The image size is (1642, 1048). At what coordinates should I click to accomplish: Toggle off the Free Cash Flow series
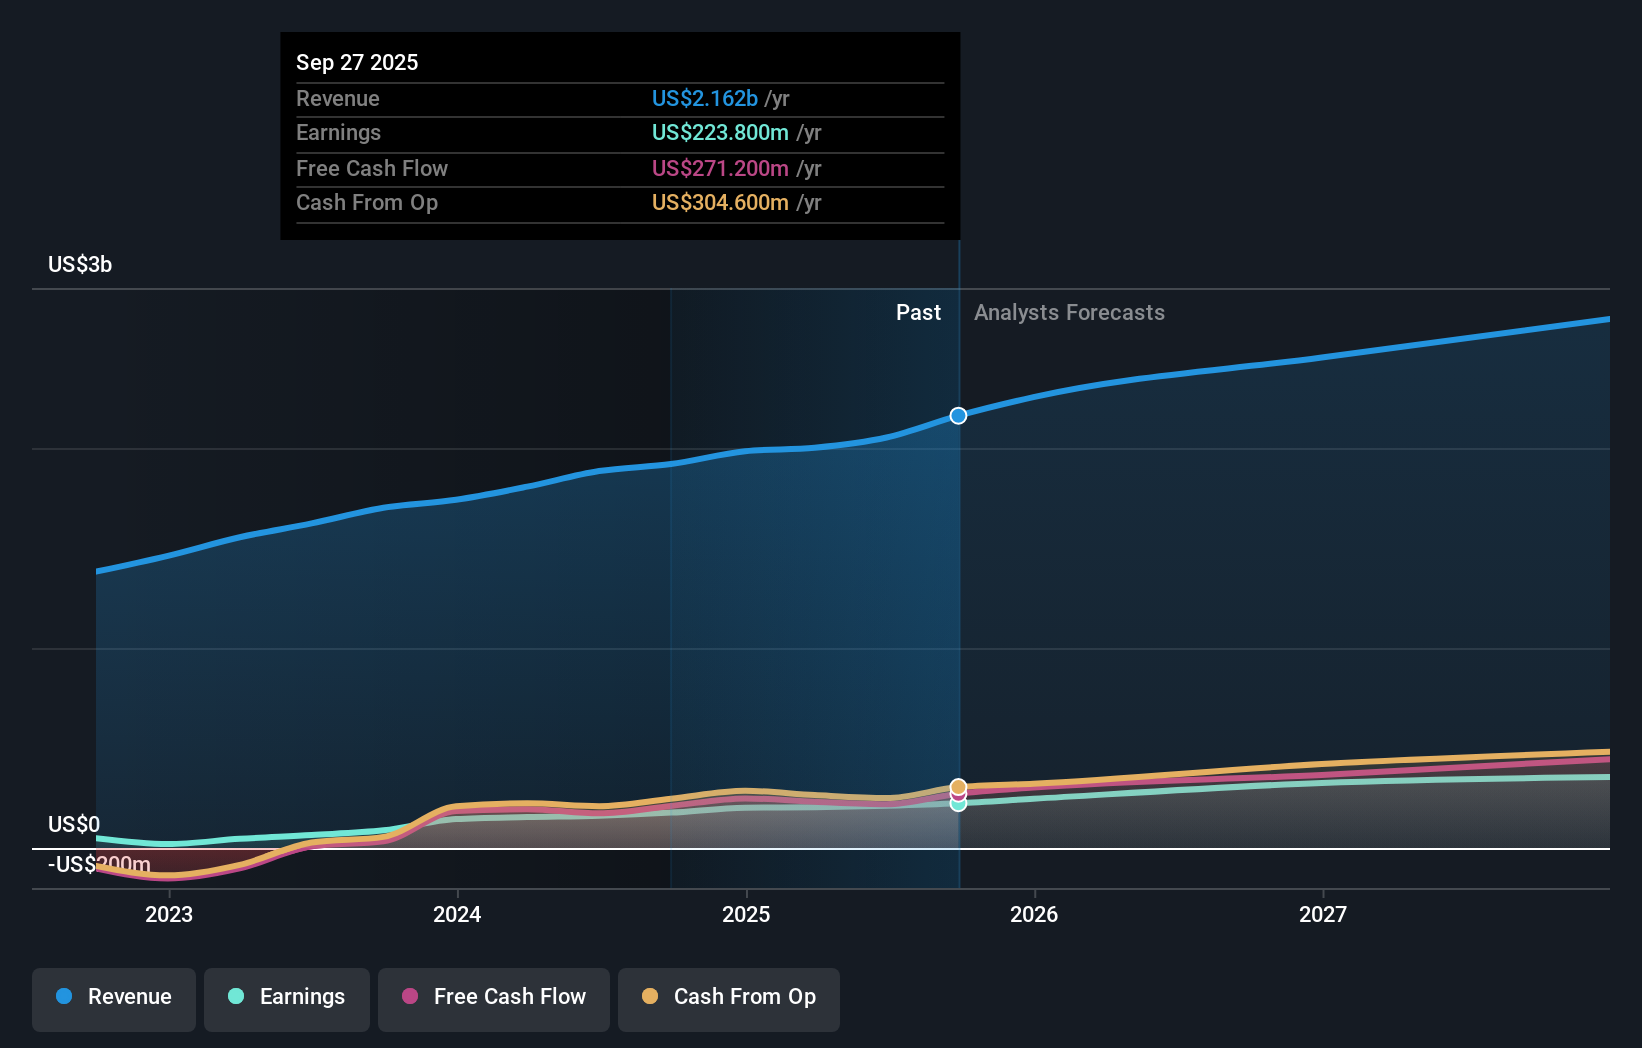click(493, 997)
